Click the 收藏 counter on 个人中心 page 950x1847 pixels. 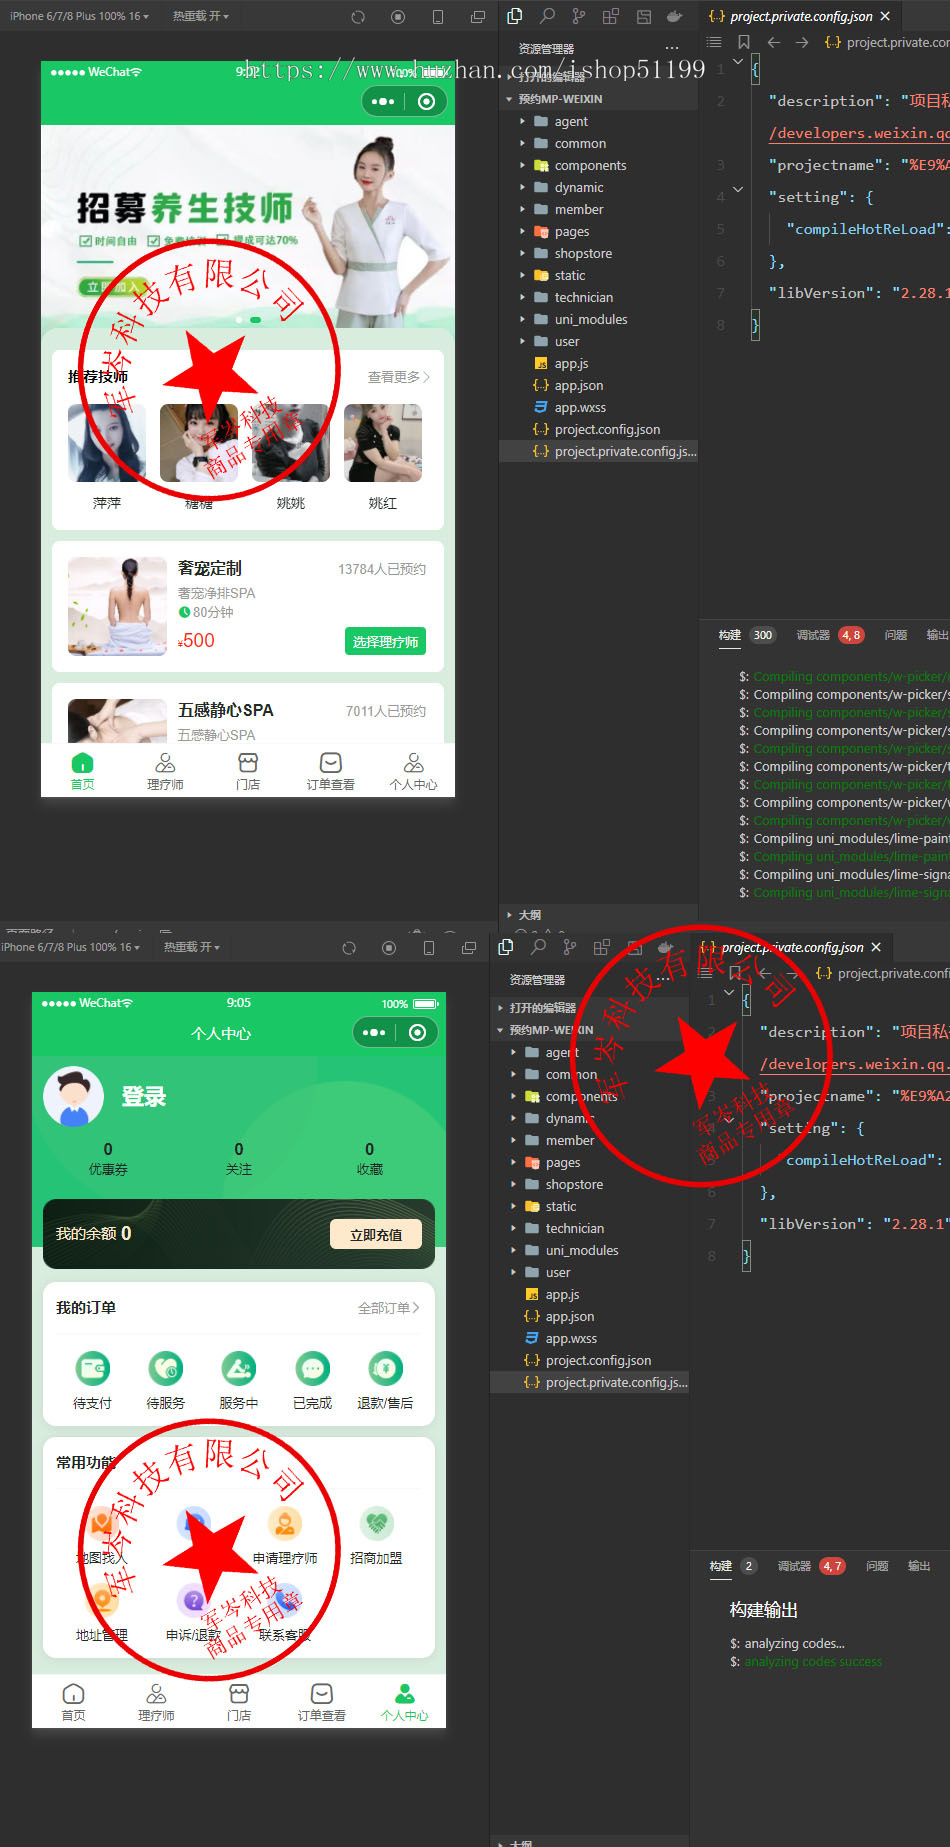(x=370, y=1159)
